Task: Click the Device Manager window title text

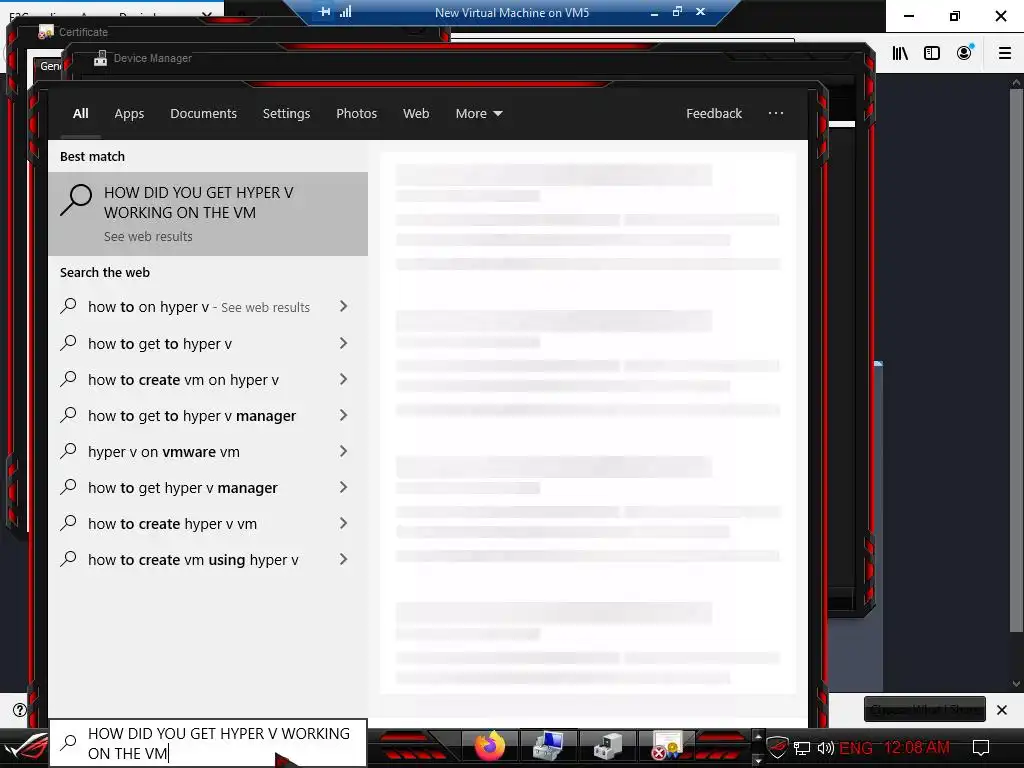Action: pyautogui.click(x=153, y=58)
